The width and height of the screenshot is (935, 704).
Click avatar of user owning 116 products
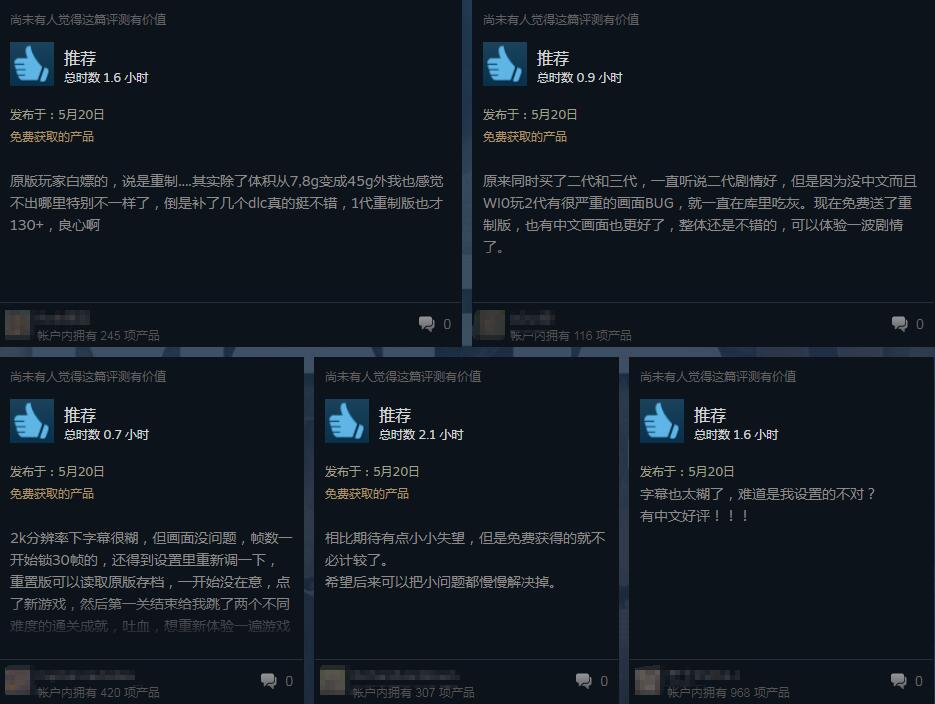(x=490, y=324)
